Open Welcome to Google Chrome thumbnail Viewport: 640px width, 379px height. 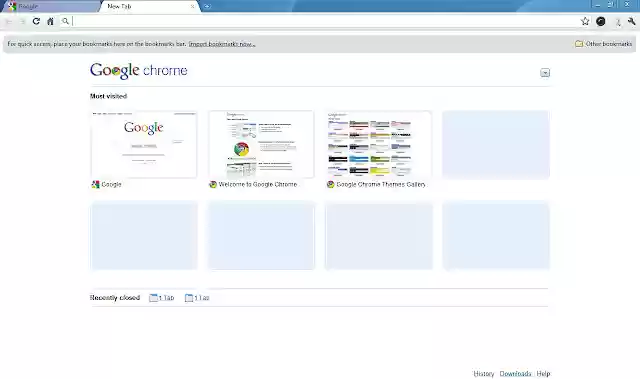point(262,144)
